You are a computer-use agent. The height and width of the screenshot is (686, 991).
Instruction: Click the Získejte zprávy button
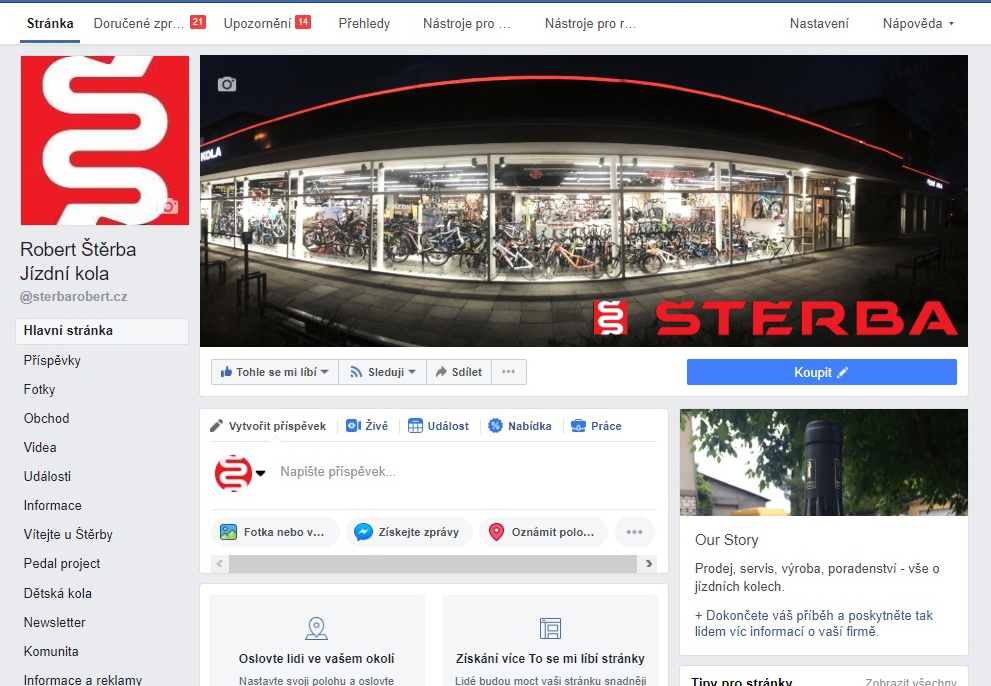[x=410, y=532]
